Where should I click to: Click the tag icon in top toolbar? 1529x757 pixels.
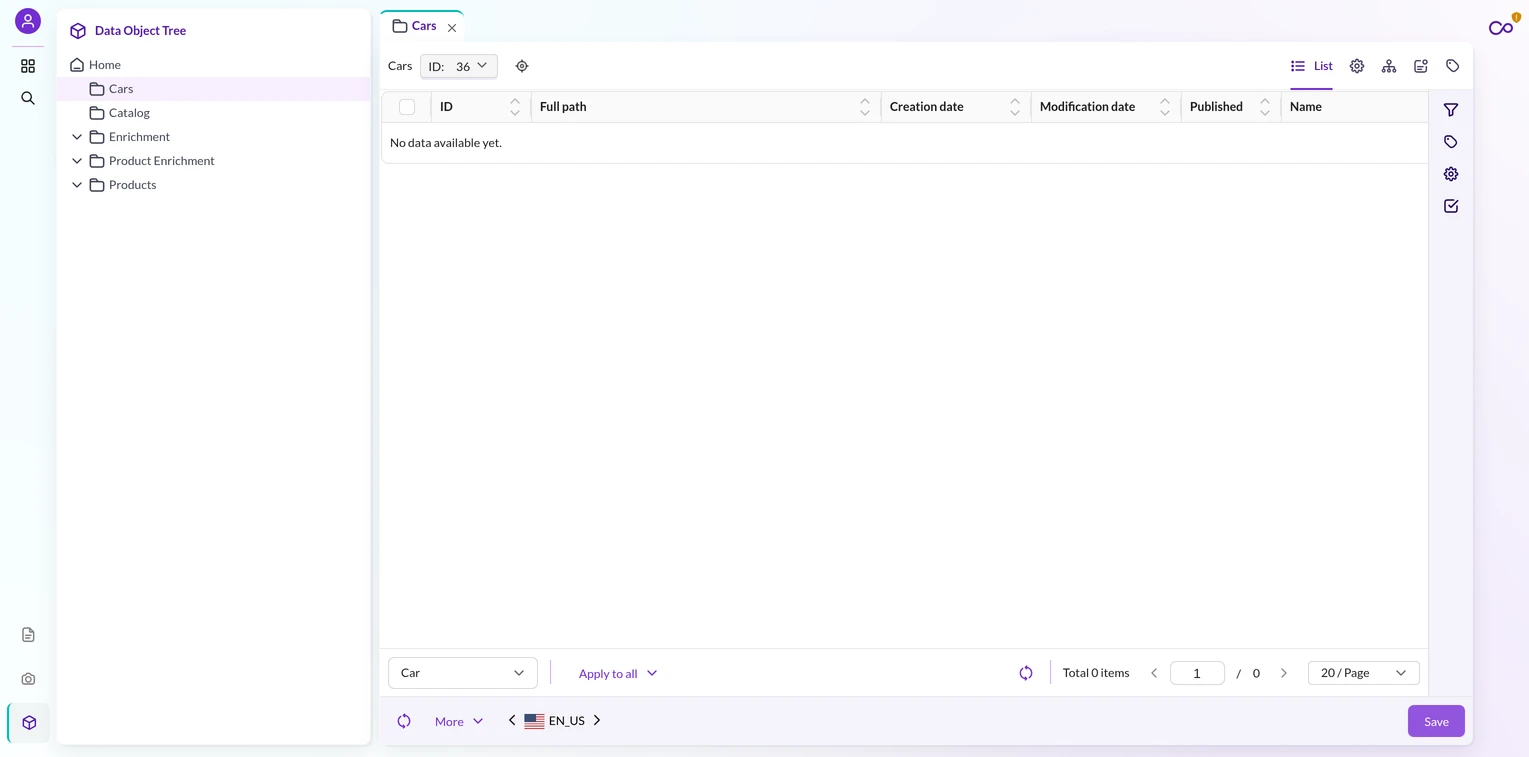[1453, 66]
